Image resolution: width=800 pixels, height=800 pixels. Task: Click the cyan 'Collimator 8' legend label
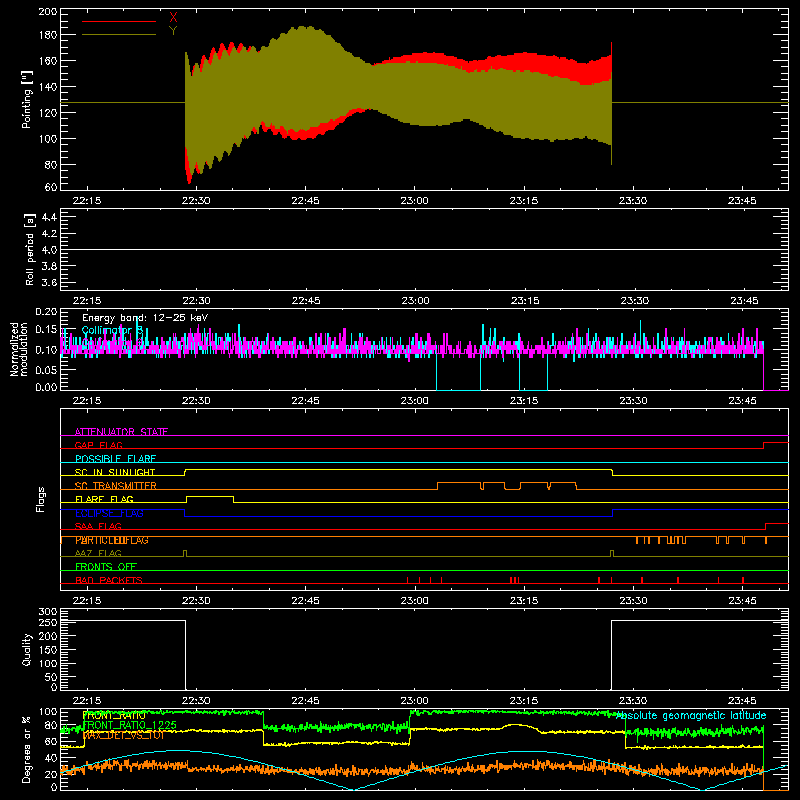coord(112,331)
